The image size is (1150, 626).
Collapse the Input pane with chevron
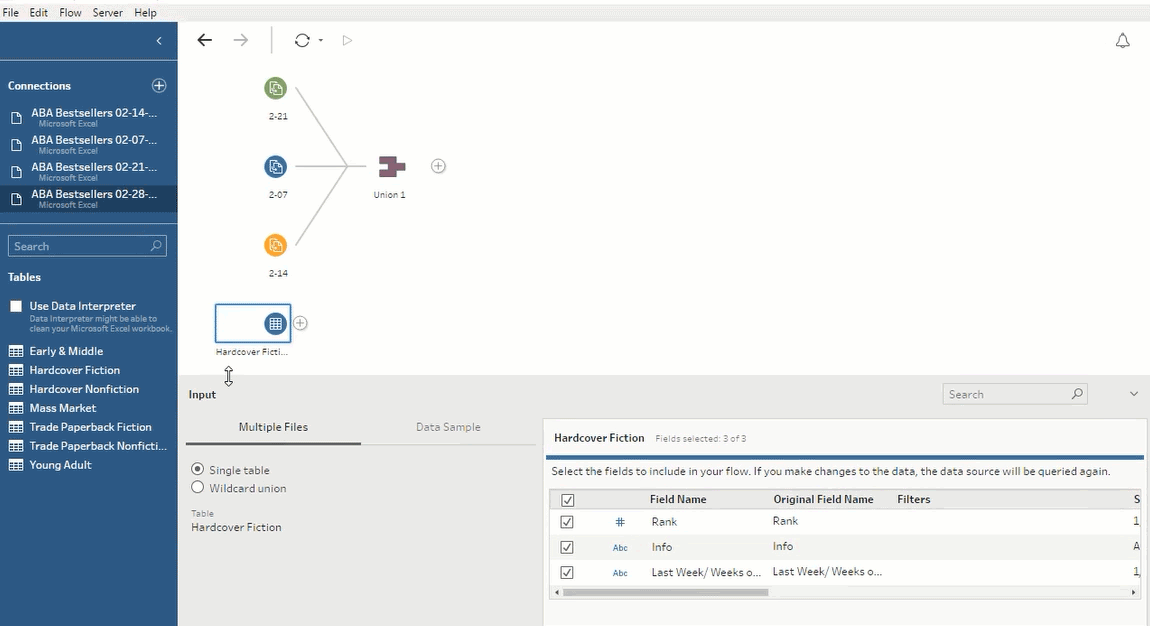[x=1133, y=394]
